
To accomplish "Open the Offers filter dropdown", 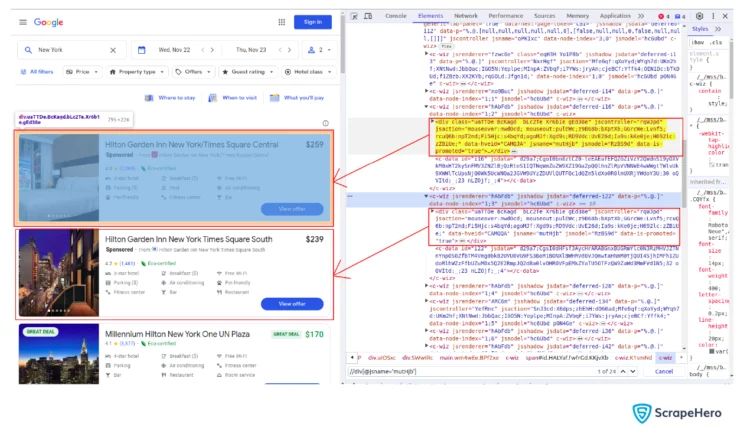I will [x=193, y=72].
